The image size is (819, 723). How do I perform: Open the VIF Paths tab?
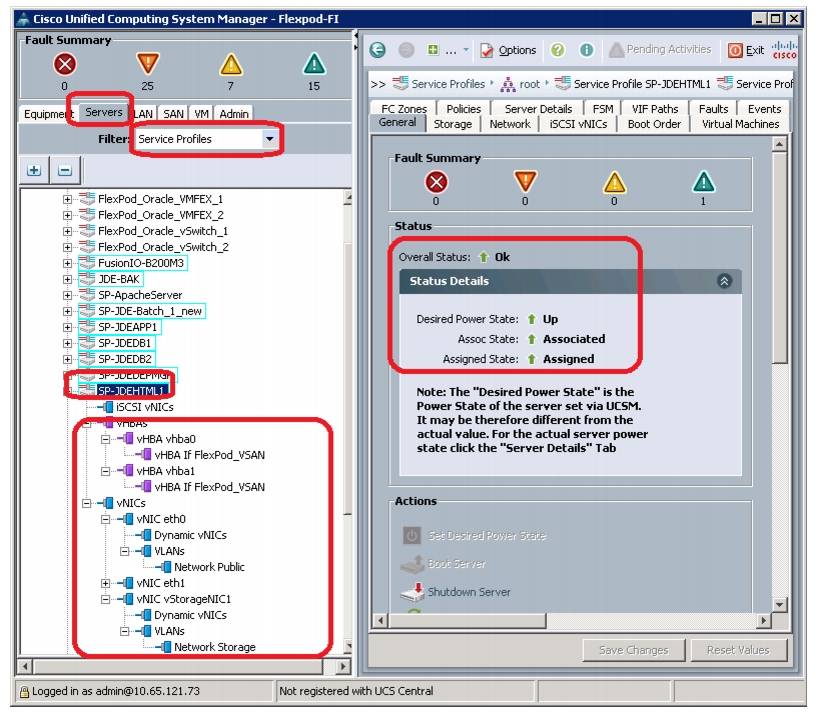[x=654, y=109]
